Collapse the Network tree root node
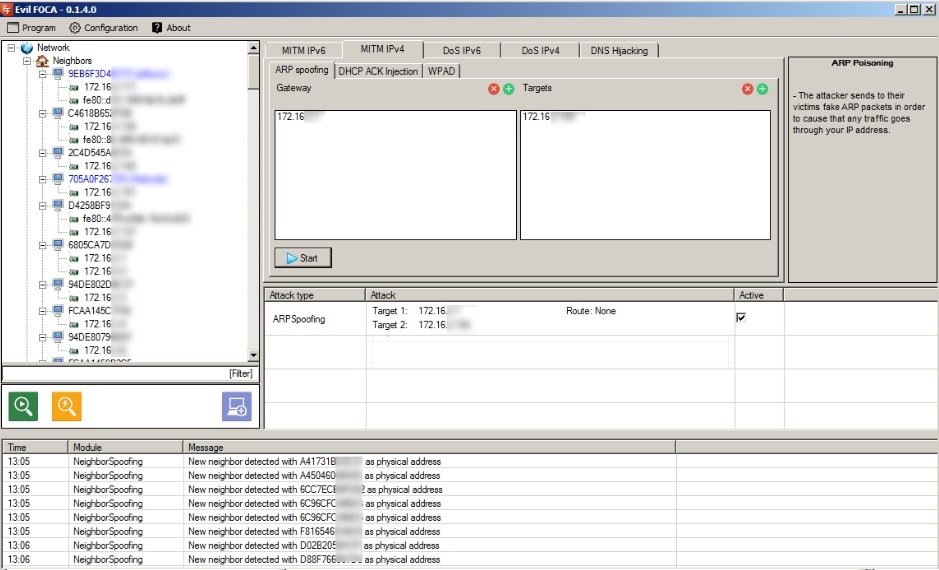 [11, 47]
